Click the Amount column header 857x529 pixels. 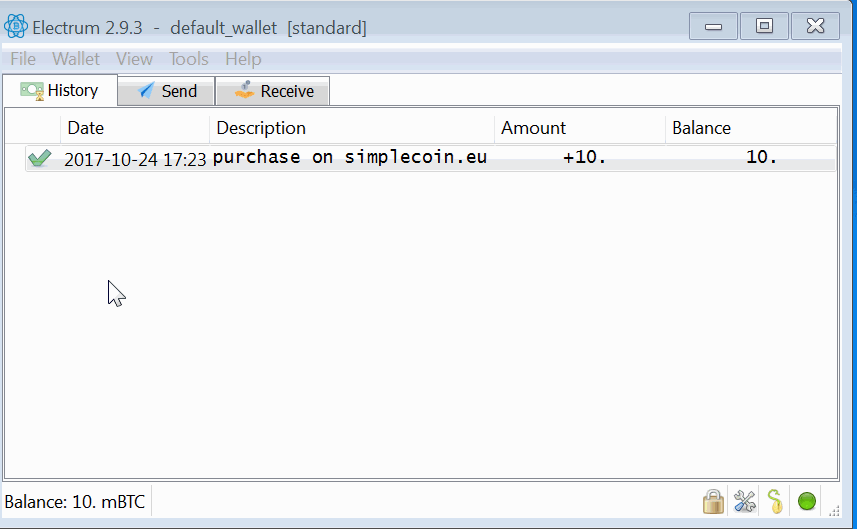533,128
